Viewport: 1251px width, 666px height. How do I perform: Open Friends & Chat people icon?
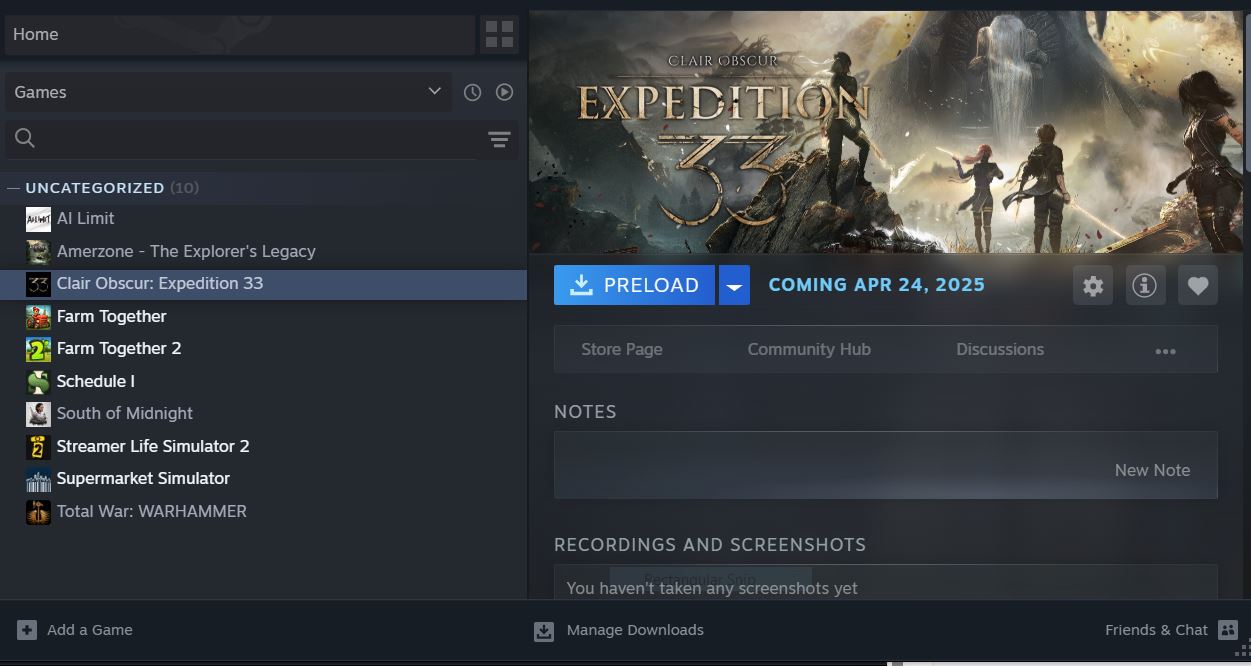point(1228,630)
